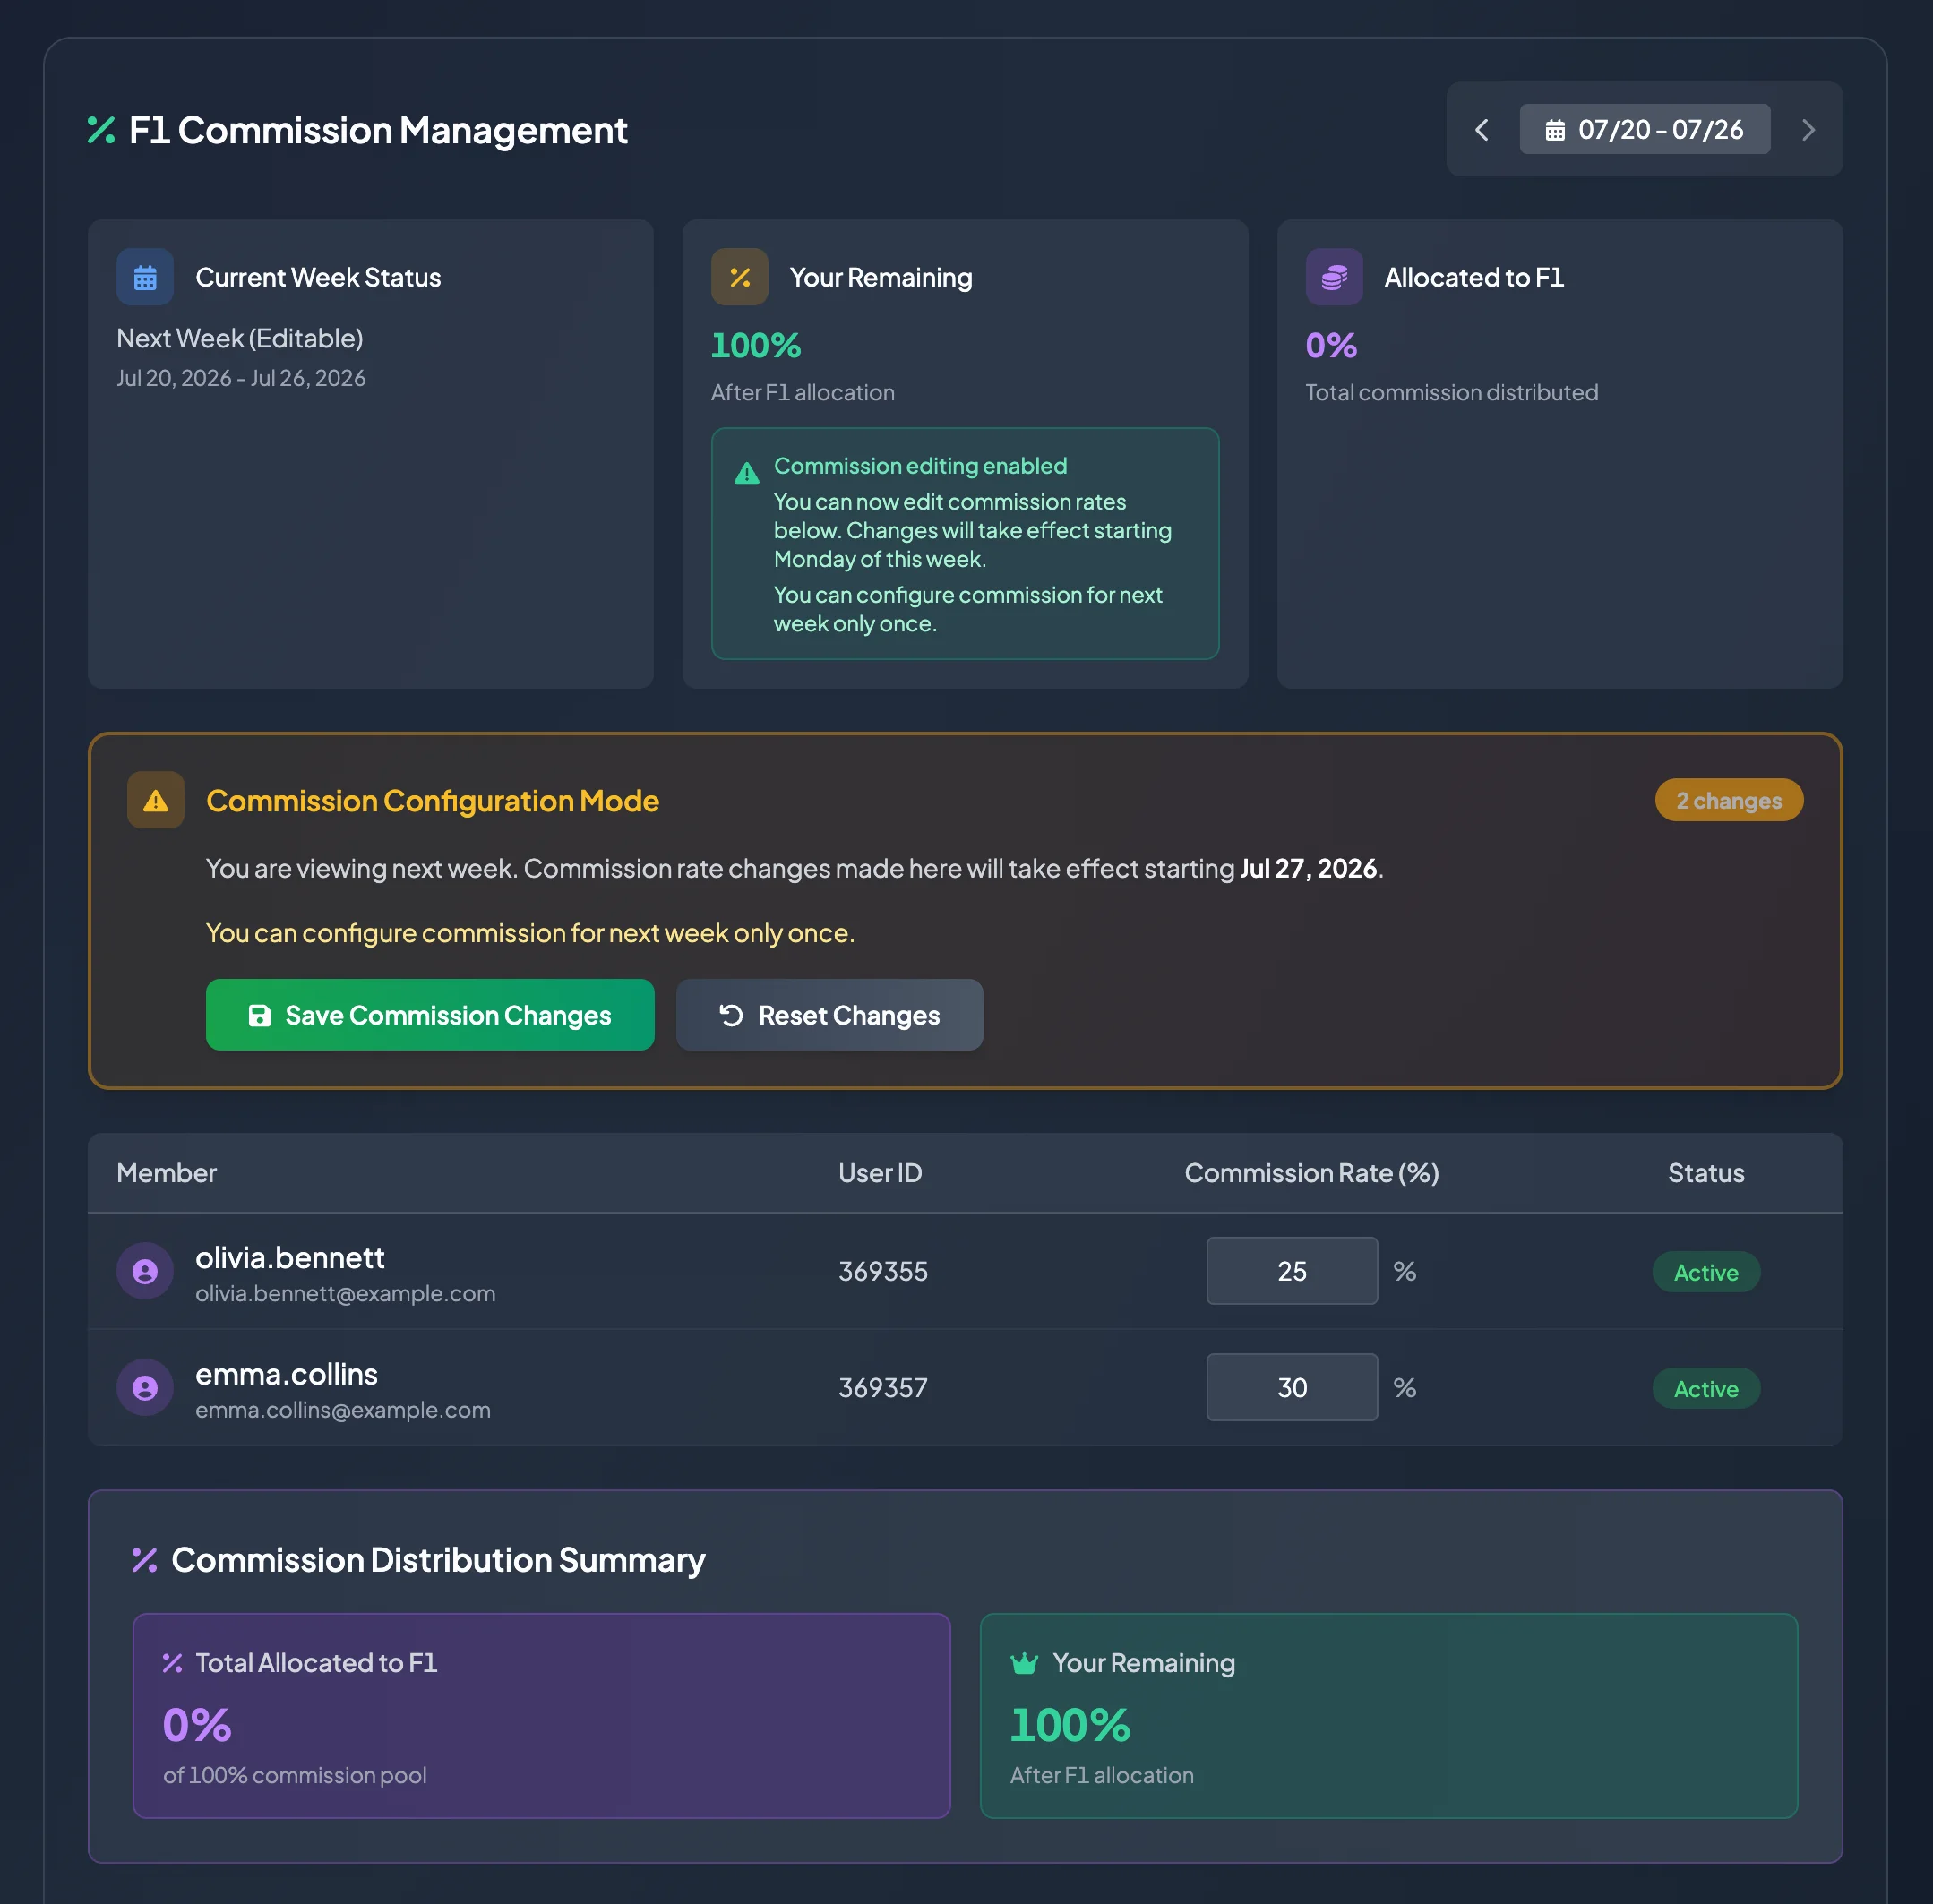The height and width of the screenshot is (1904, 1933).
Task: Click olivia.bennett@example.com email
Action: pyautogui.click(x=346, y=1294)
